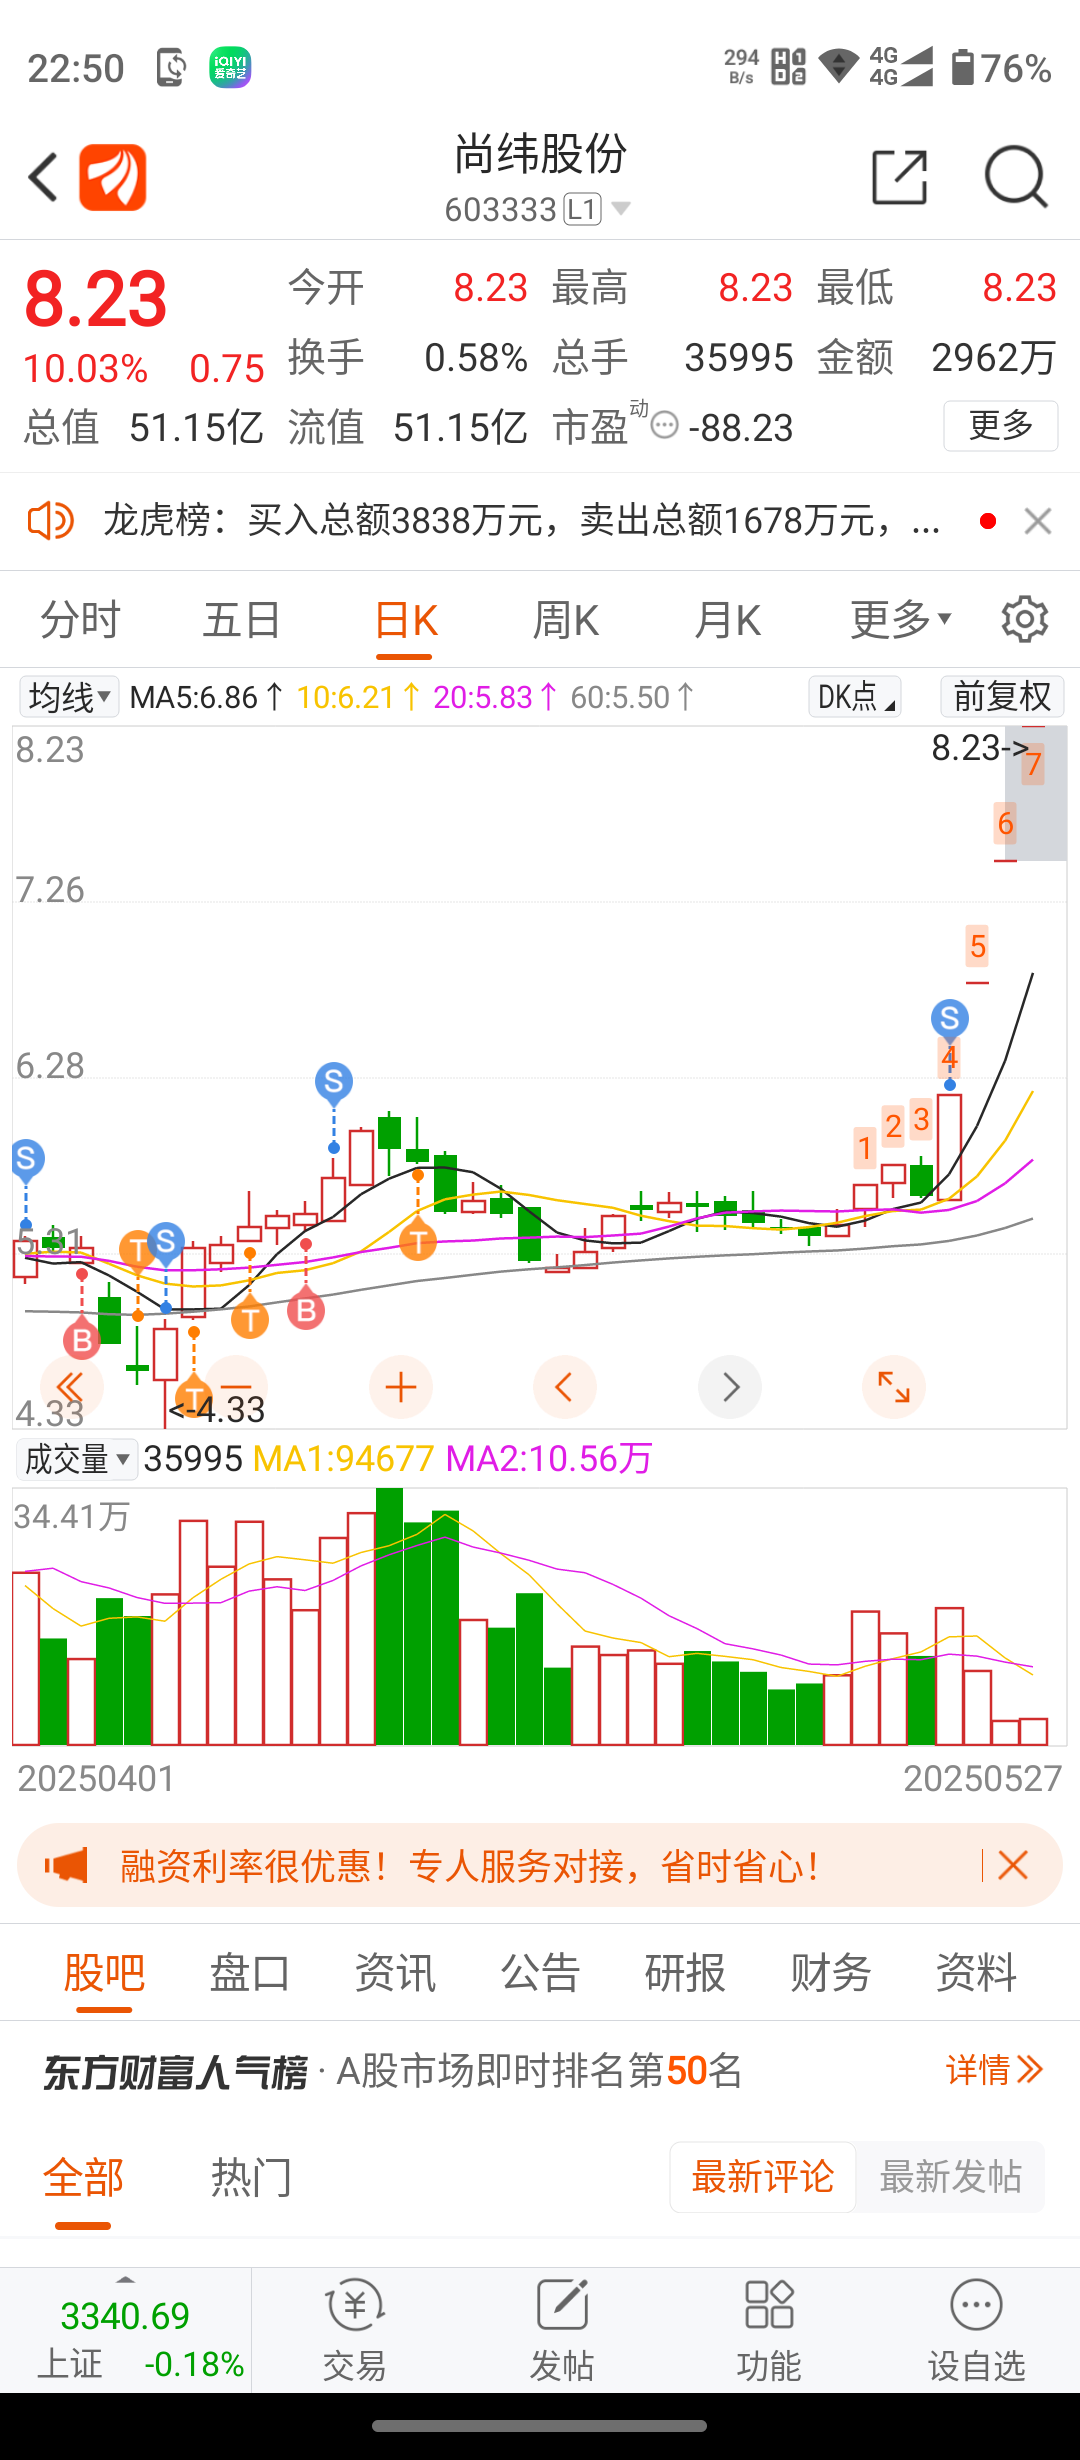The height and width of the screenshot is (2460, 1080).
Task: Switch to the 热门 posts tab
Action: point(251,2178)
